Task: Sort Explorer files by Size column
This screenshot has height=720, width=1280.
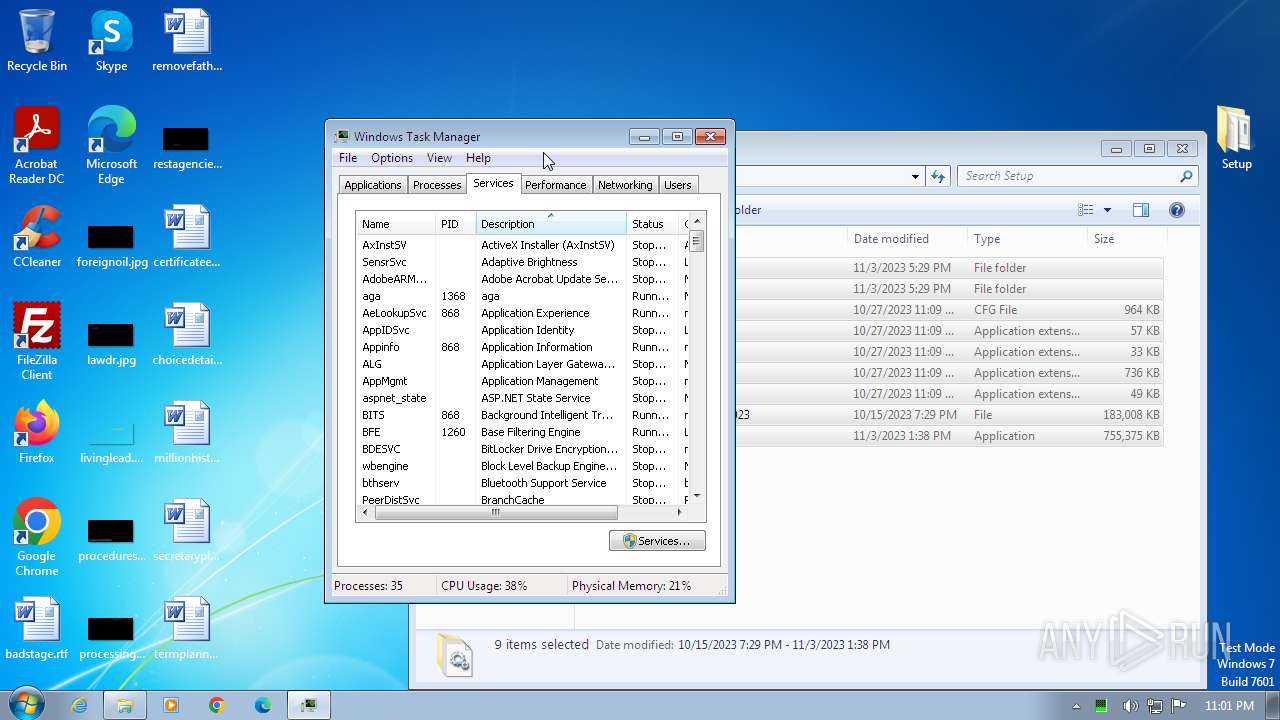Action: (x=1126, y=239)
